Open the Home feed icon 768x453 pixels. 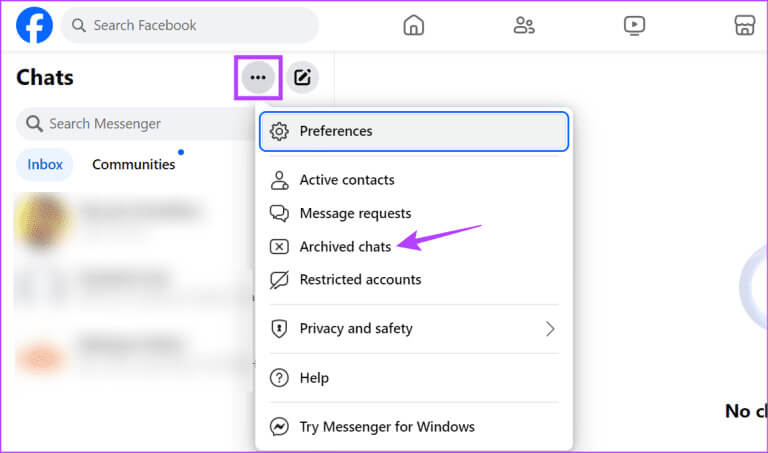[413, 25]
